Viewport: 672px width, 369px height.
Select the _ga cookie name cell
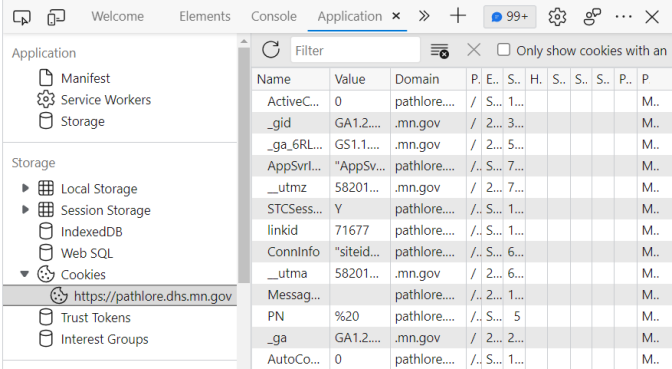[291, 338]
